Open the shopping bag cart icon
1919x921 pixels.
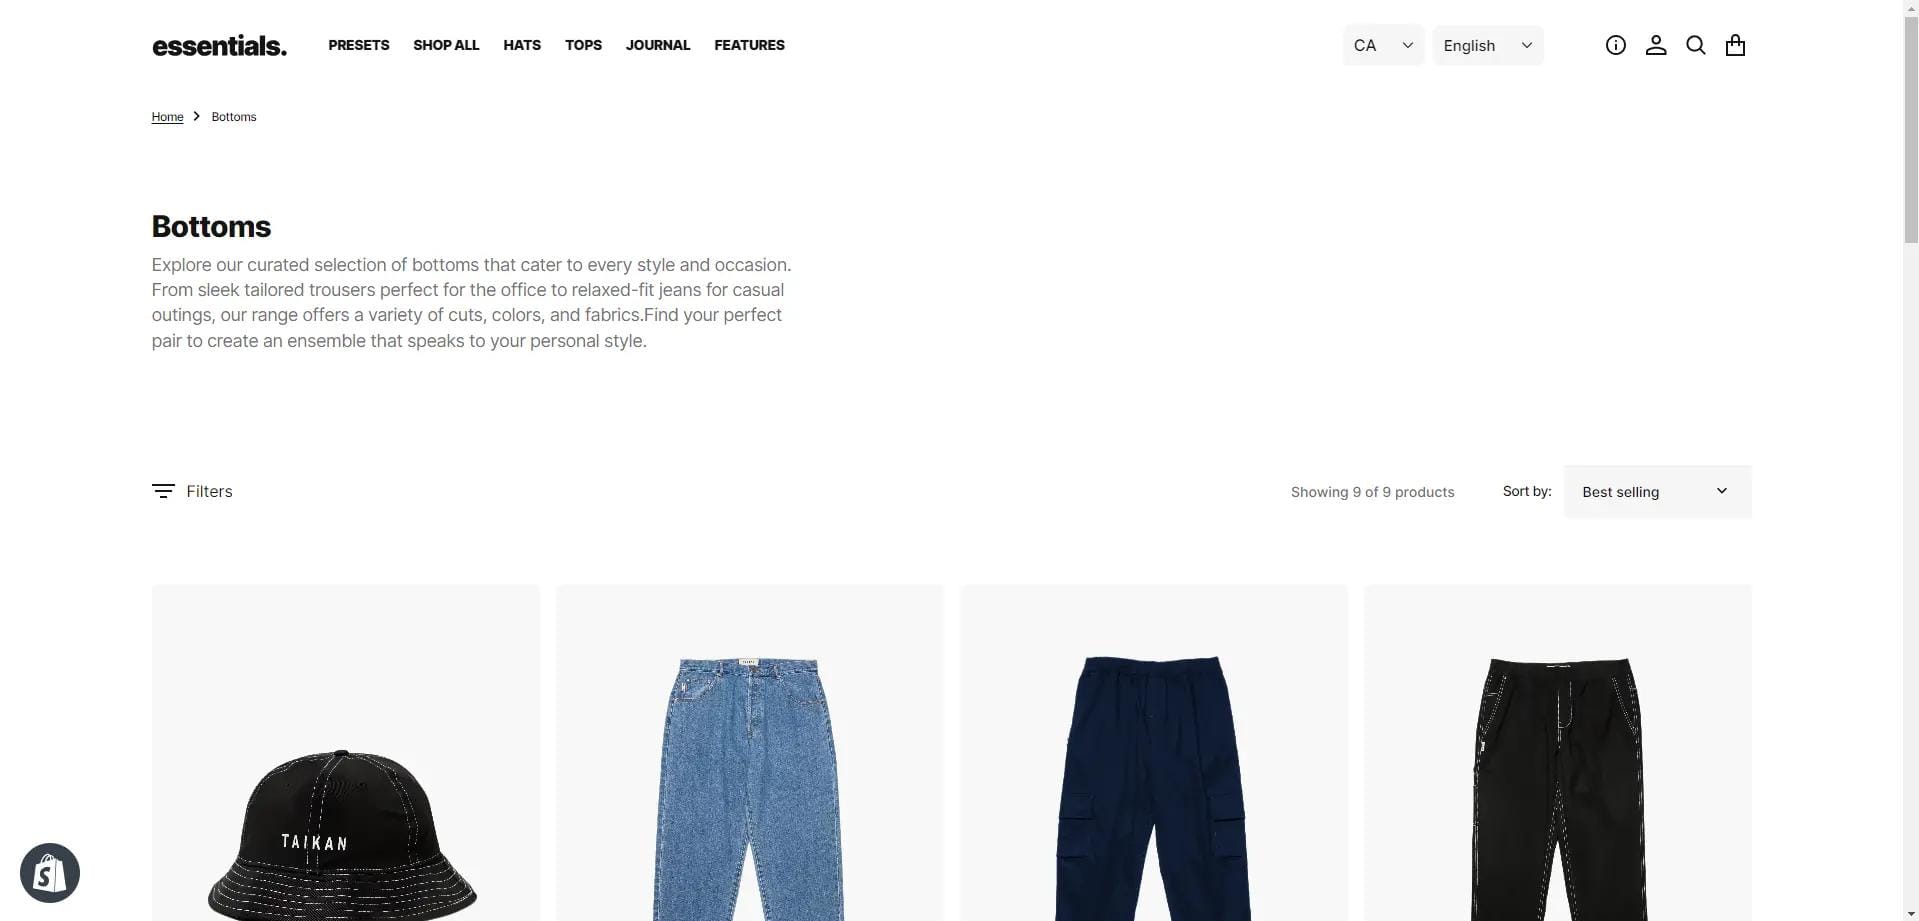pyautogui.click(x=1736, y=45)
